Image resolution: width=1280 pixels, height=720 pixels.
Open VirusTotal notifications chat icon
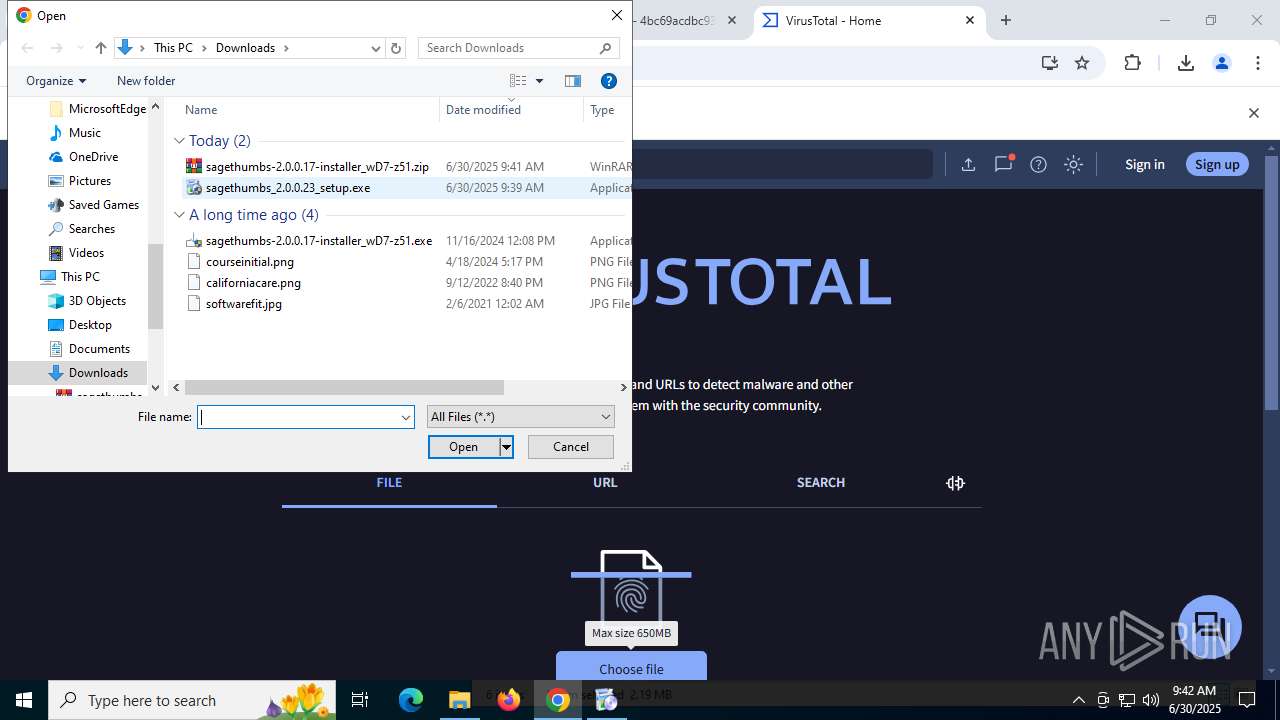pos(1003,165)
